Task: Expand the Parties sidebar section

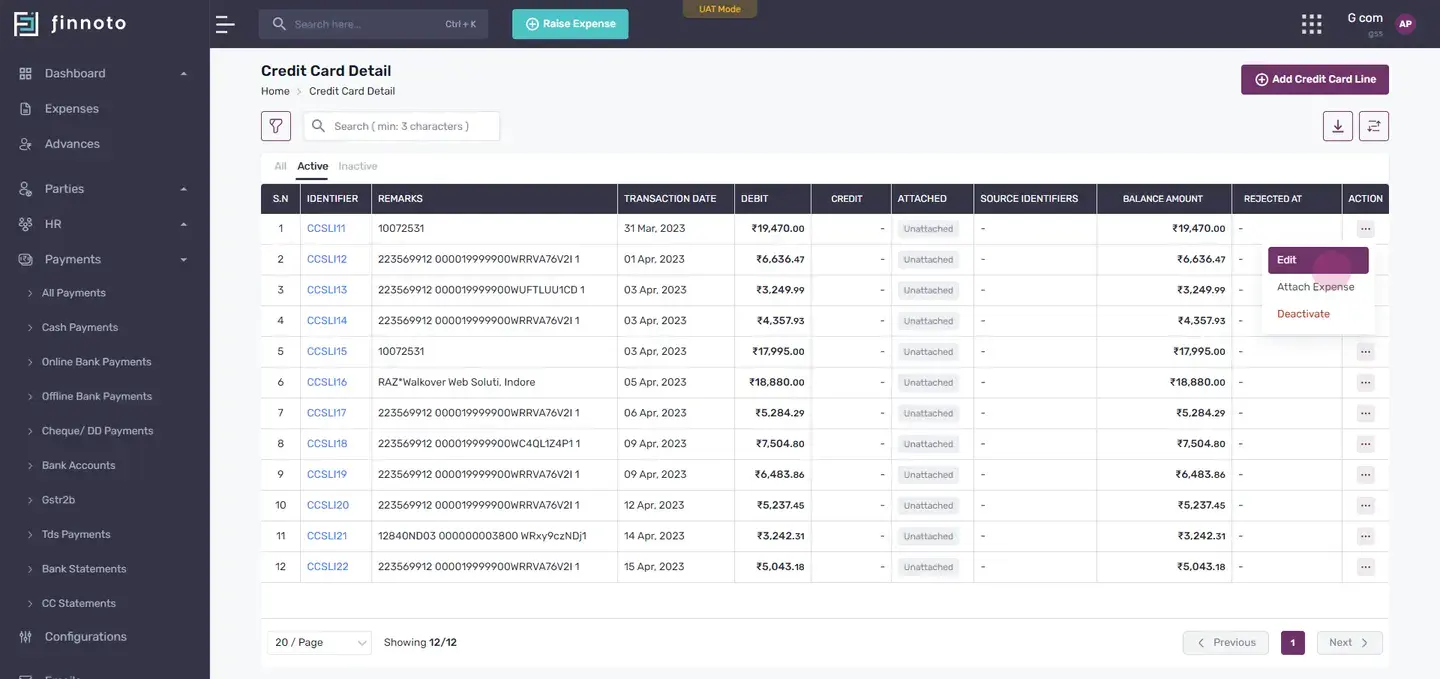Action: click(x=104, y=189)
